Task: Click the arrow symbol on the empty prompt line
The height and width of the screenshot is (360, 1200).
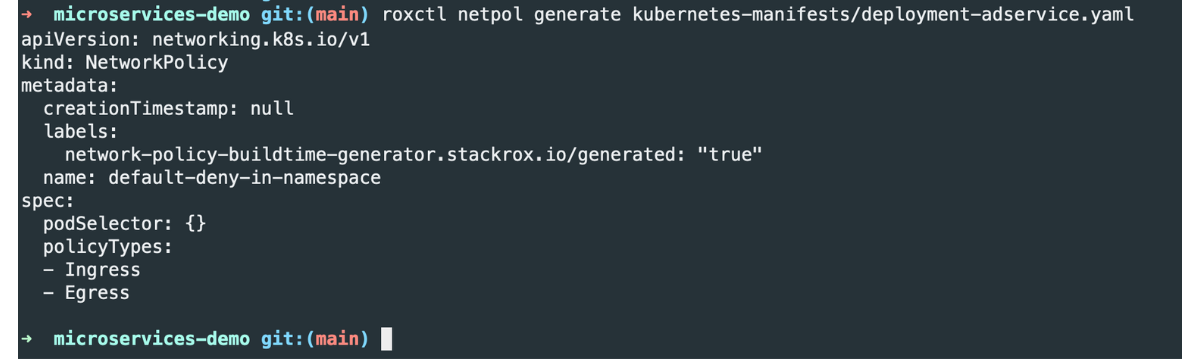Action: 26,340
